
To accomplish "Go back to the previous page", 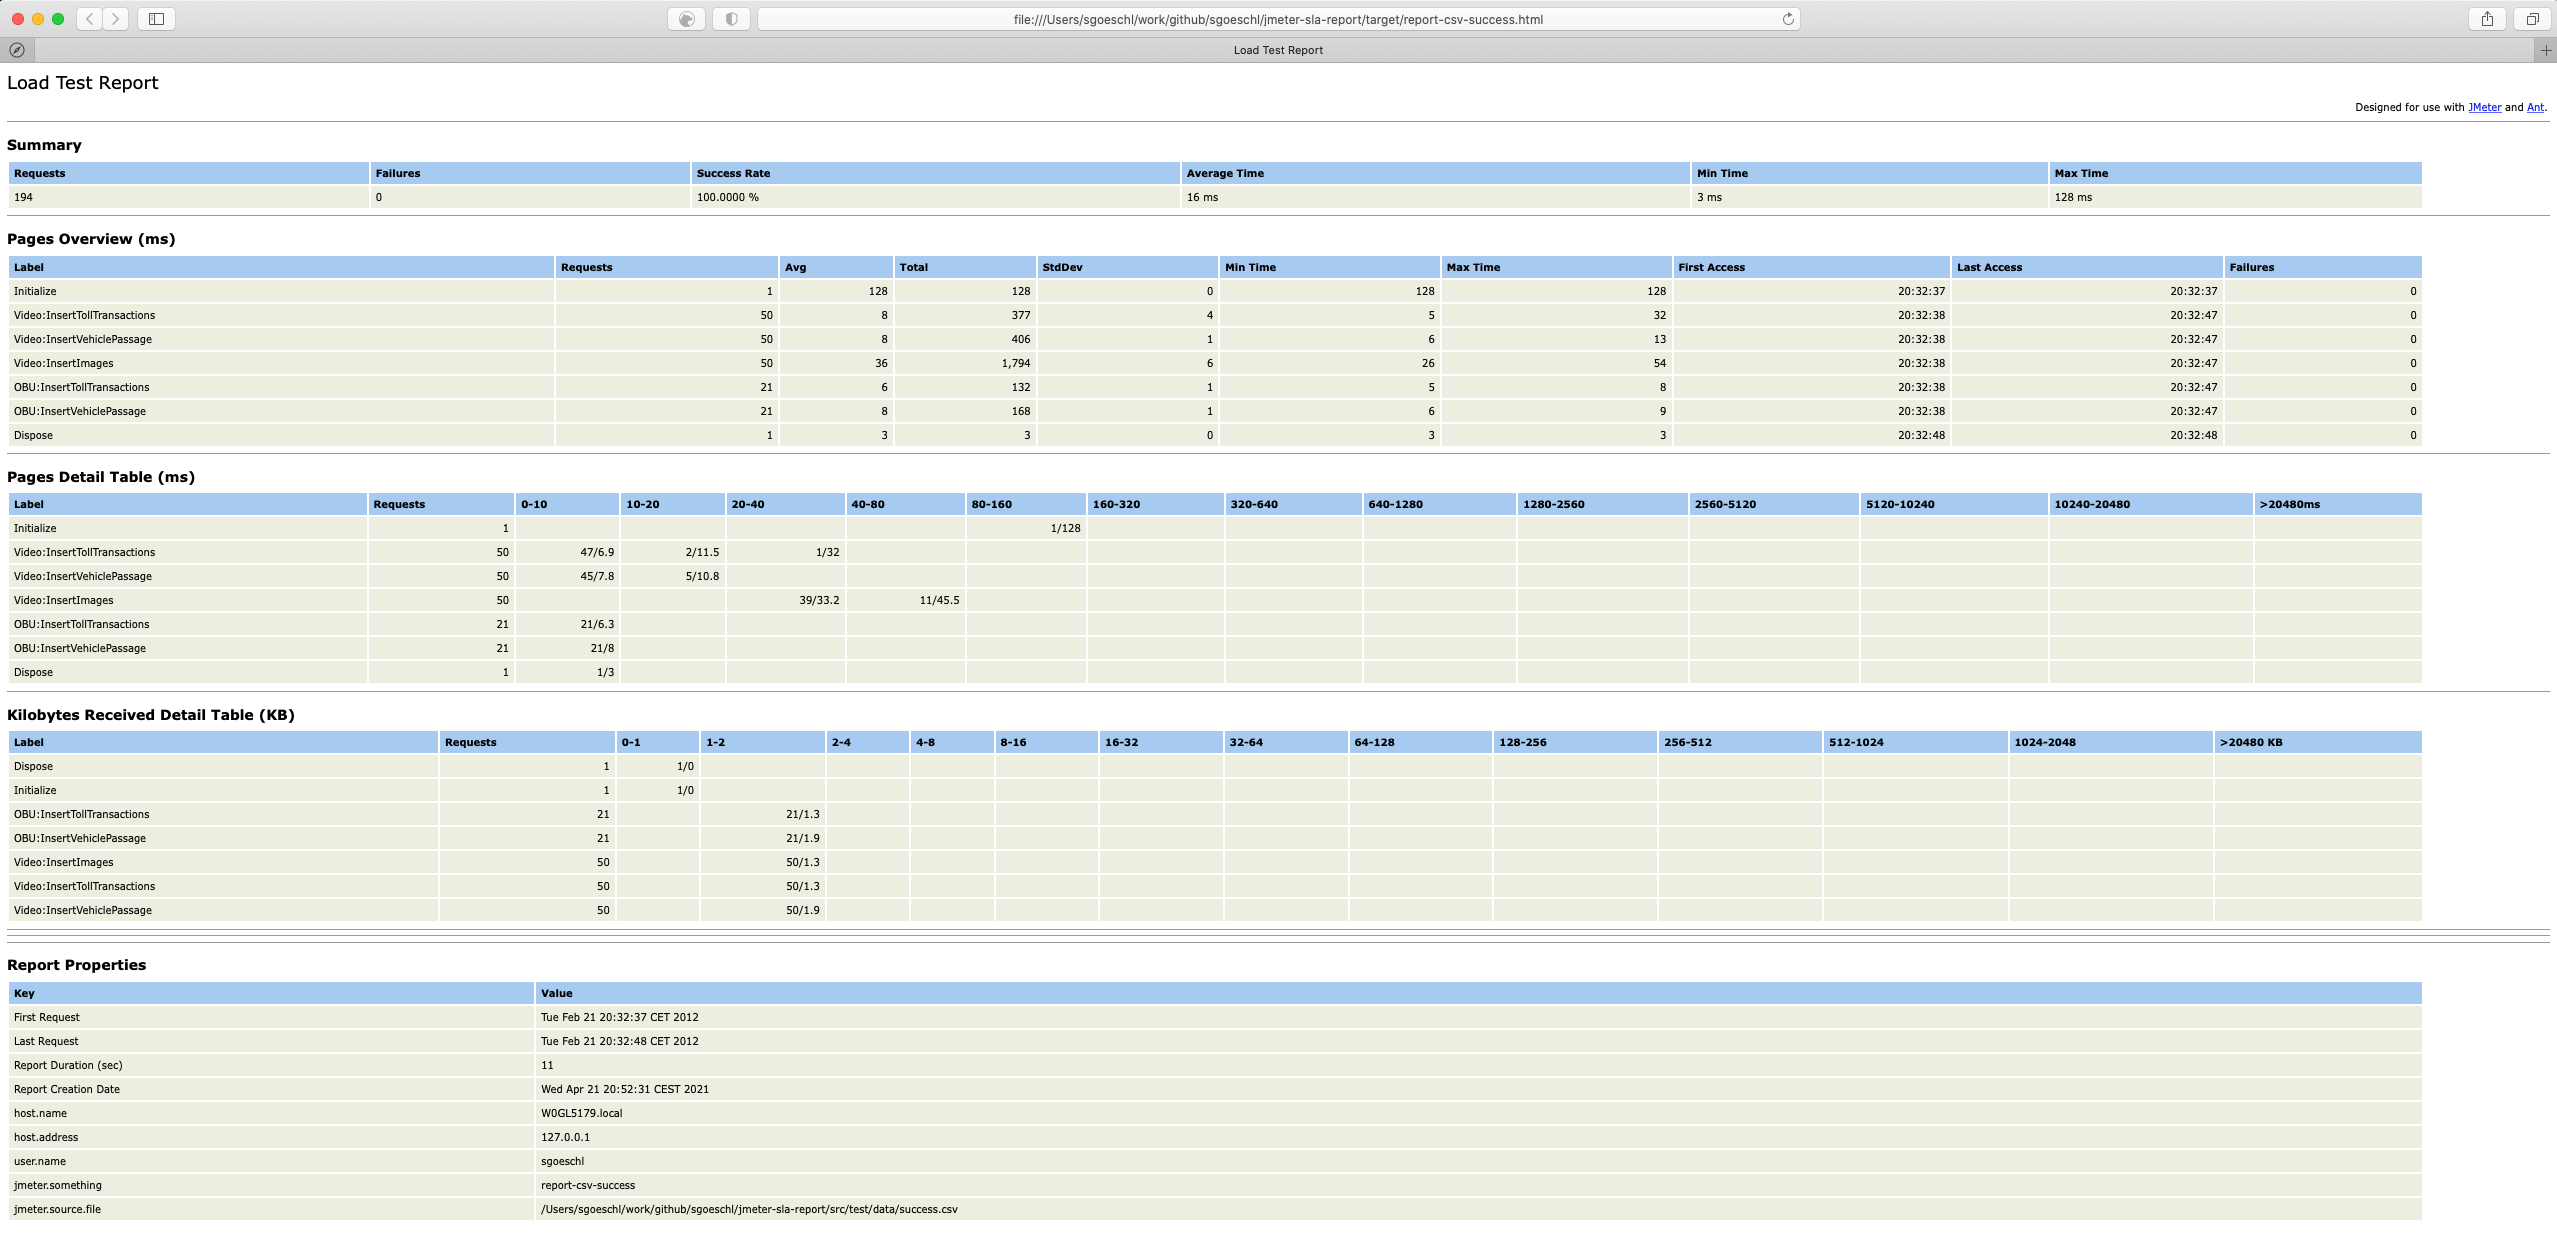I will [x=89, y=19].
